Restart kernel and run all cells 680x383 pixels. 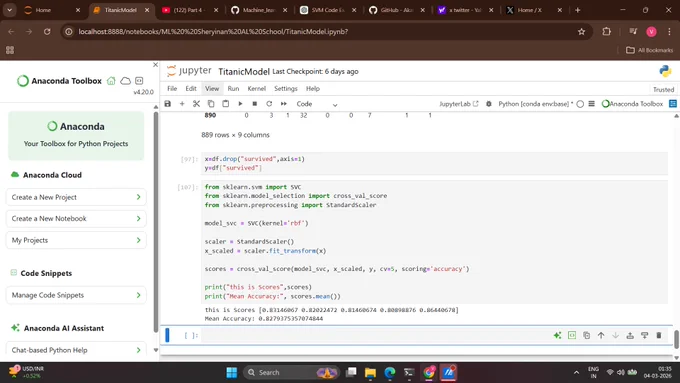[284, 104]
